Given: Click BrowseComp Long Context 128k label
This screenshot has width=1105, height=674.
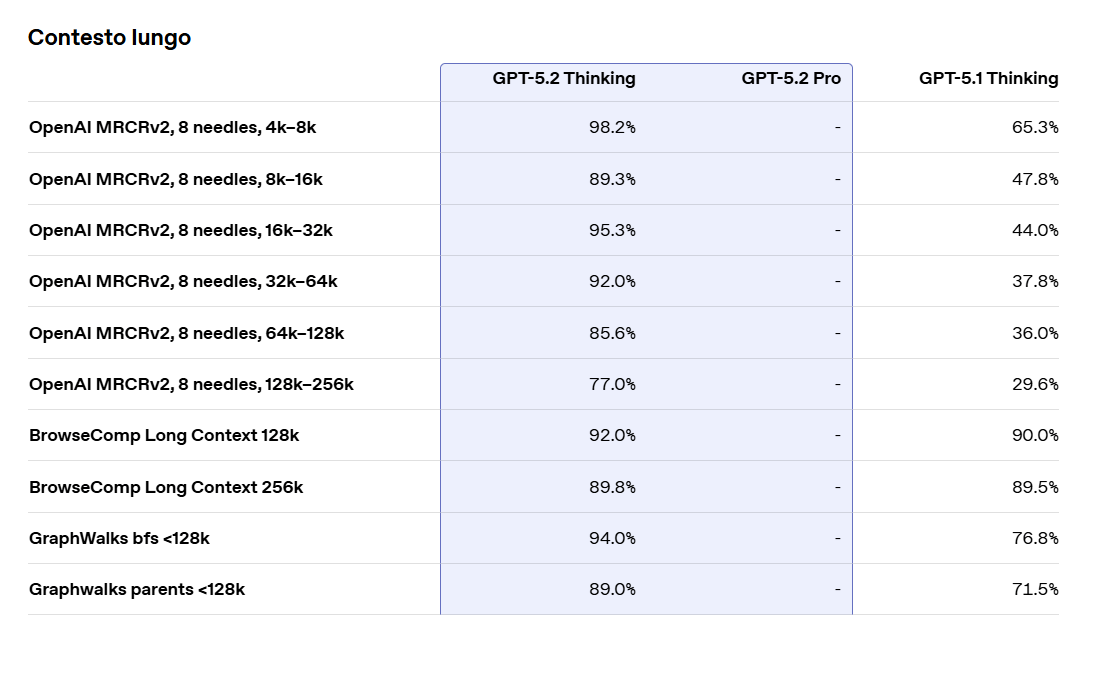Looking at the screenshot, I should pos(164,436).
